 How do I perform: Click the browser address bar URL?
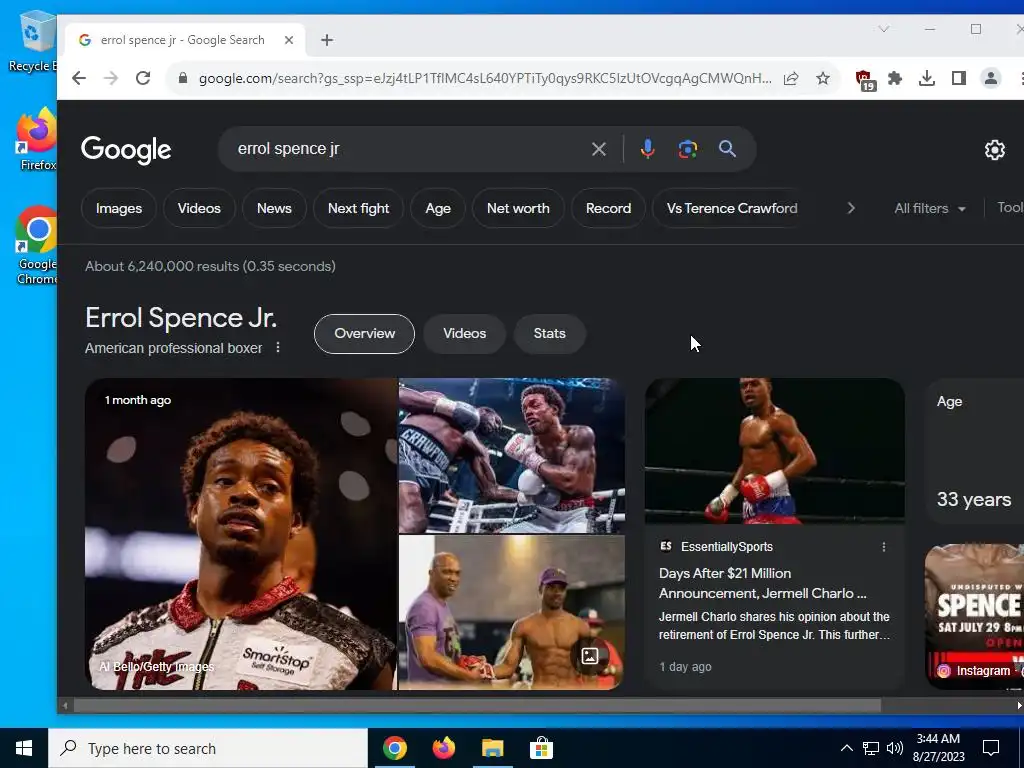pyautogui.click(x=485, y=78)
